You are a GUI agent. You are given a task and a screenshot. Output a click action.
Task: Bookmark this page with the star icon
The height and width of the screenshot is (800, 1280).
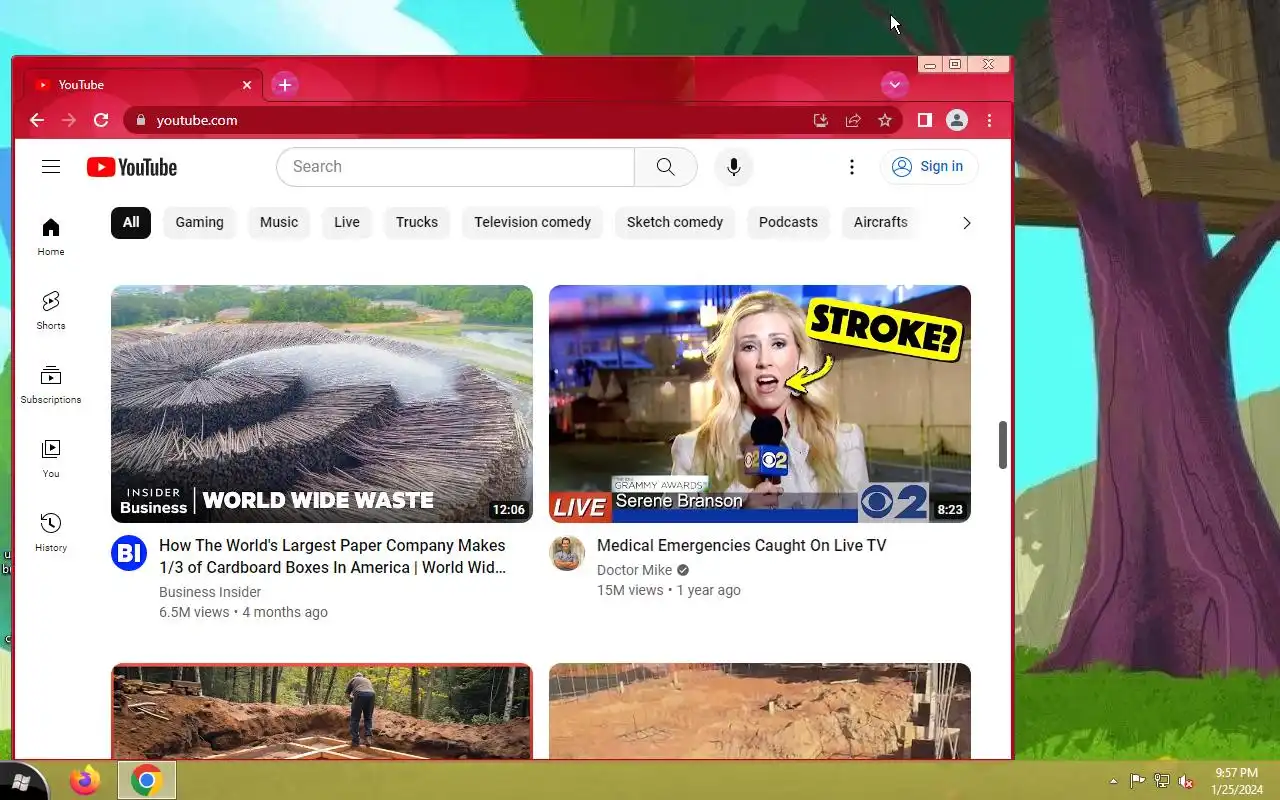pyautogui.click(x=885, y=120)
